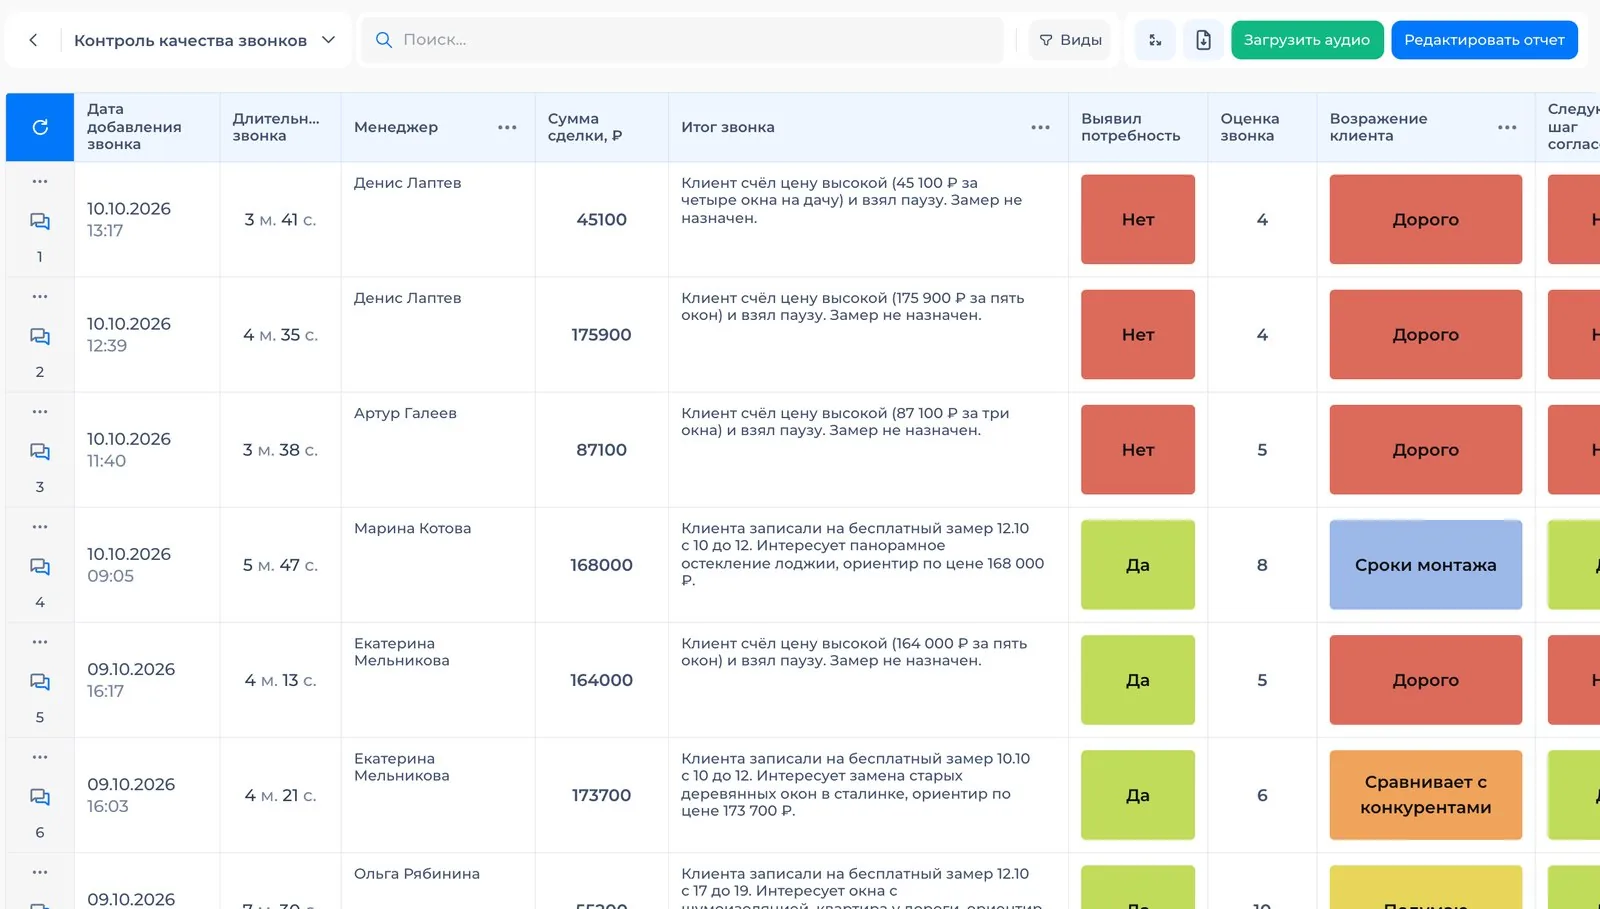Screen dimensions: 1600x909
Task: Open the Виды filter button
Action: click(x=1070, y=40)
